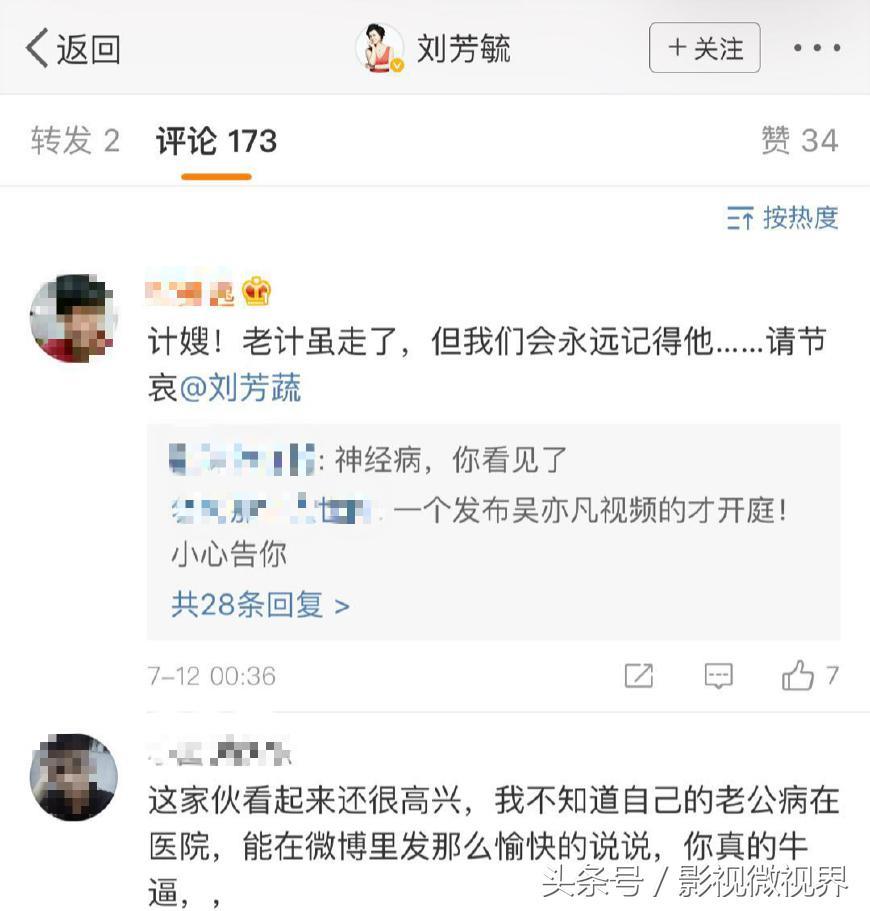Screen dimensions: 870x911
Task: Switch to the 转发 2 tab
Action: pyautogui.click(x=75, y=141)
